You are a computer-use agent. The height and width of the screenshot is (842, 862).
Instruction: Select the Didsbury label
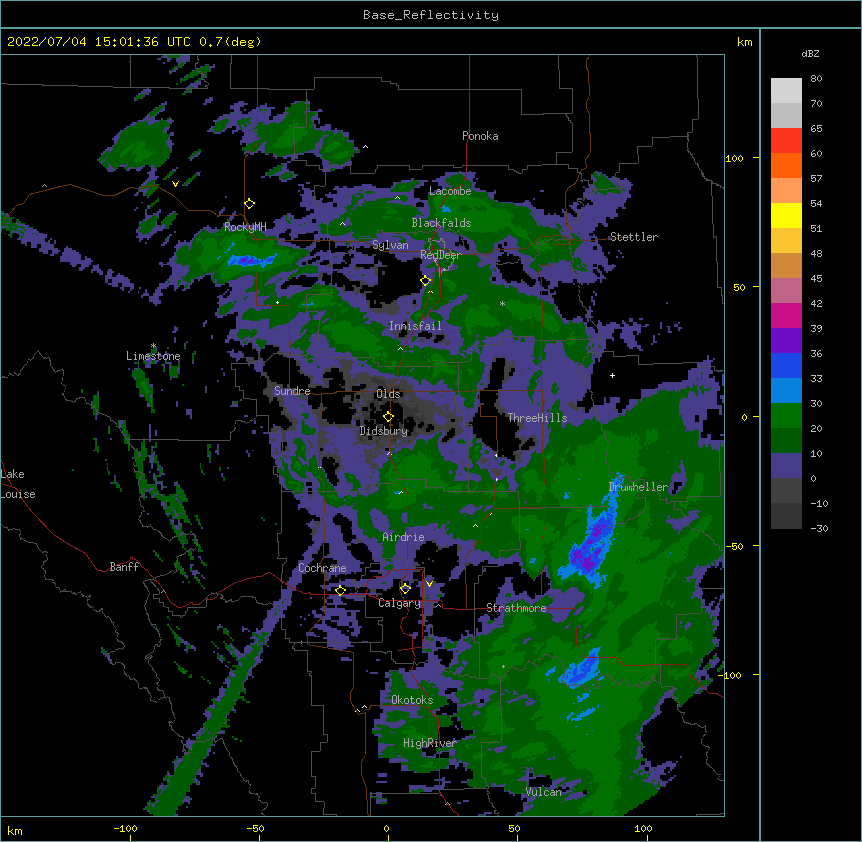[x=384, y=431]
